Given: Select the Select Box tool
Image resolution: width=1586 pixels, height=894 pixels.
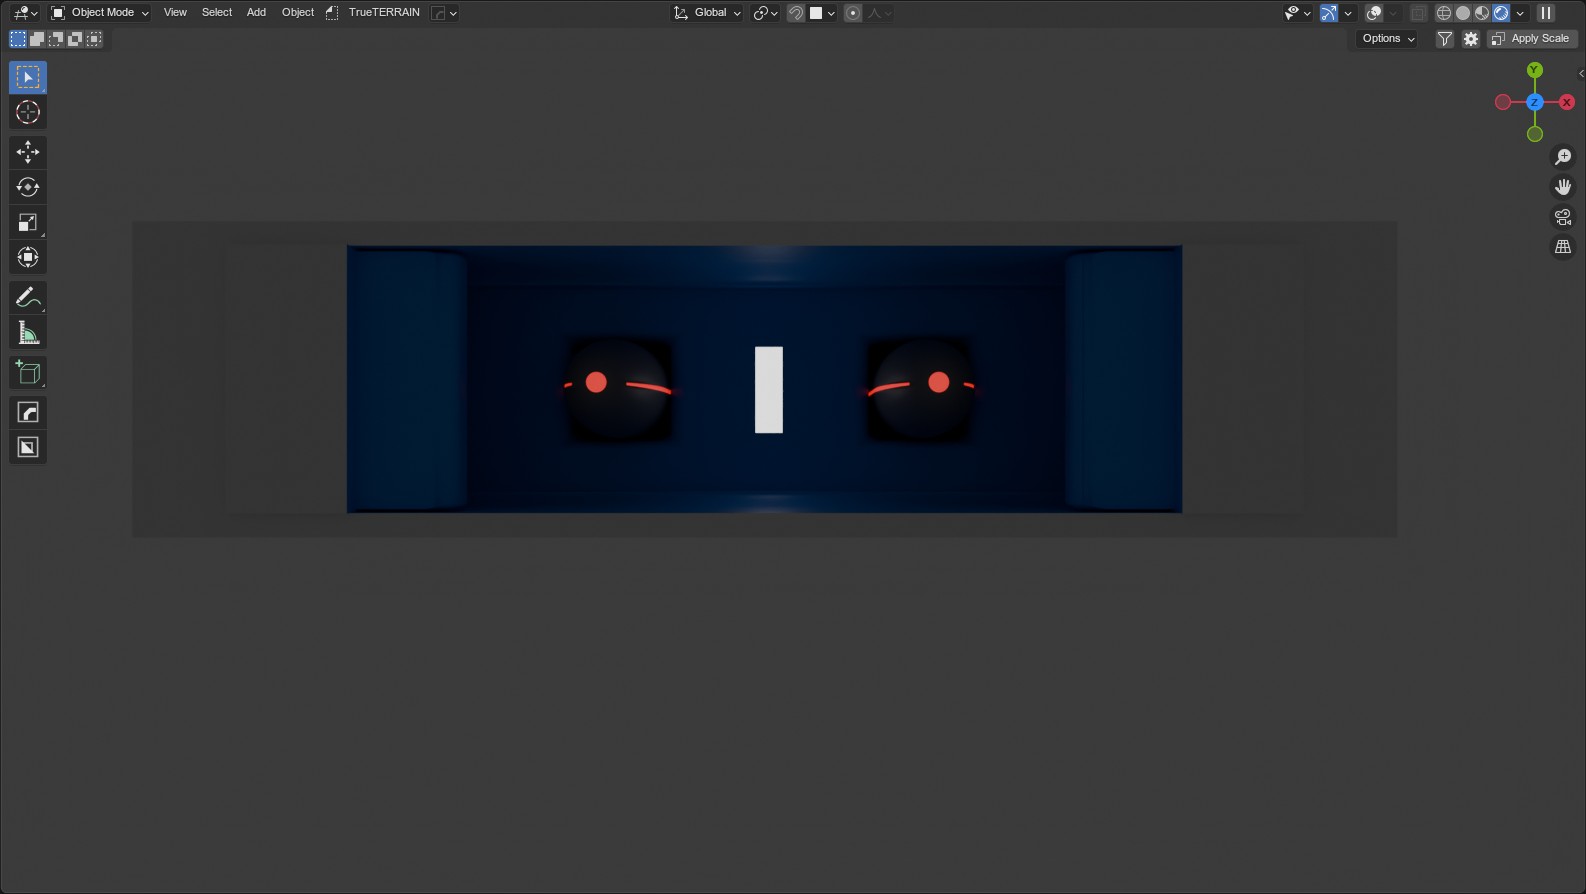Looking at the screenshot, I should [x=28, y=77].
